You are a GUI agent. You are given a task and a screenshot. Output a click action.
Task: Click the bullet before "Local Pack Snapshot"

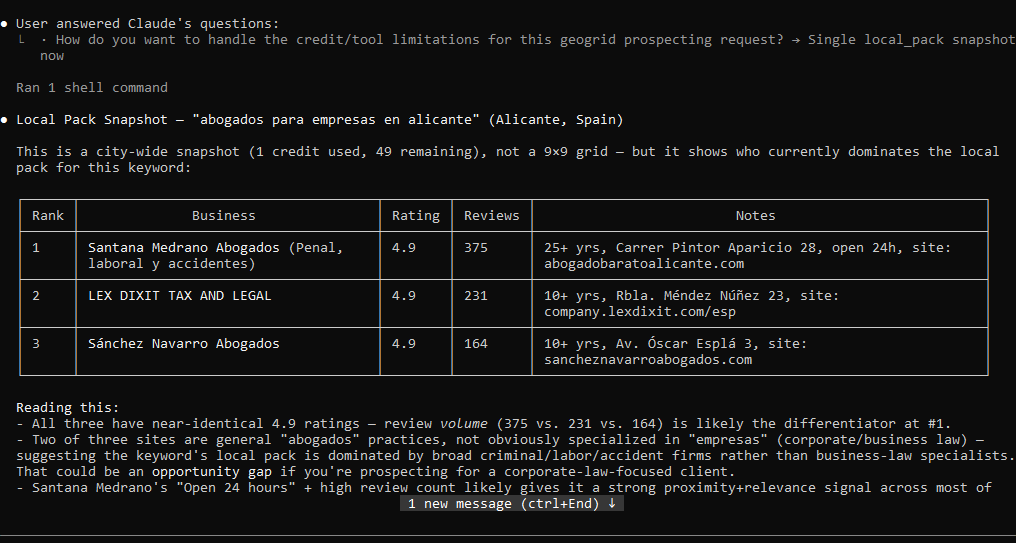coord(5,120)
